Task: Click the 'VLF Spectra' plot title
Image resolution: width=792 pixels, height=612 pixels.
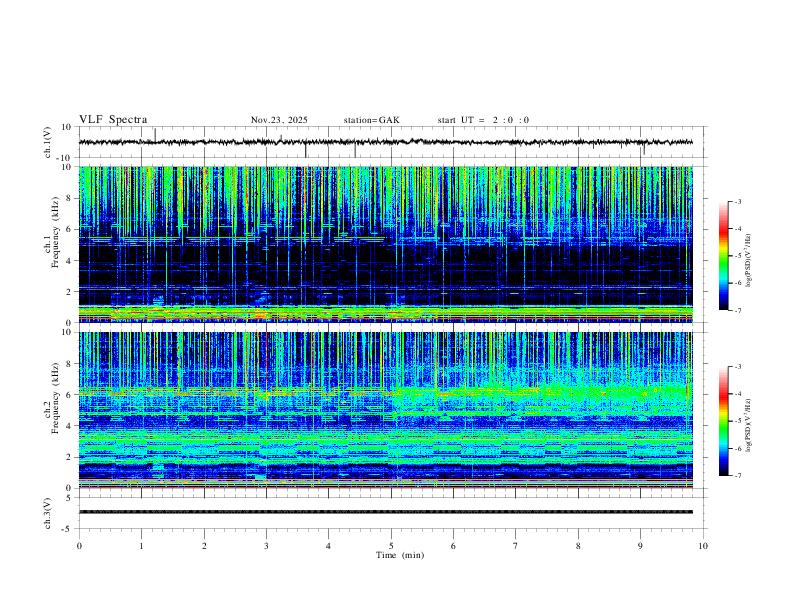Action: [x=113, y=120]
